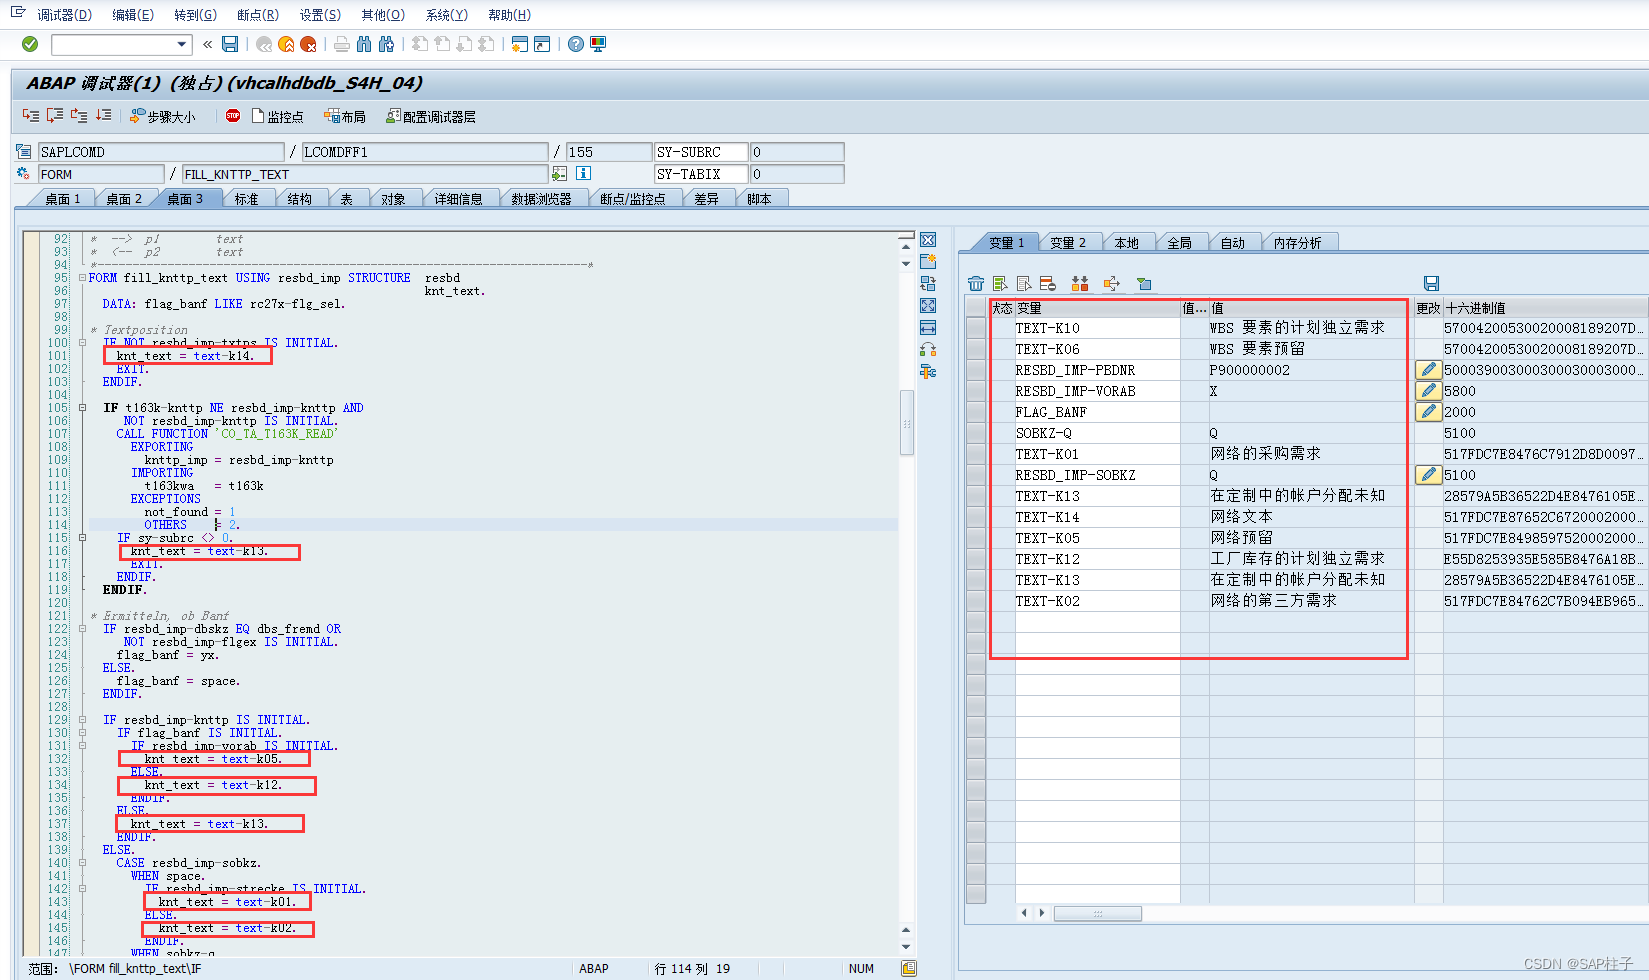The image size is (1649, 980).
Task: Open the 调试器(D) menu
Action: pyautogui.click(x=65, y=15)
